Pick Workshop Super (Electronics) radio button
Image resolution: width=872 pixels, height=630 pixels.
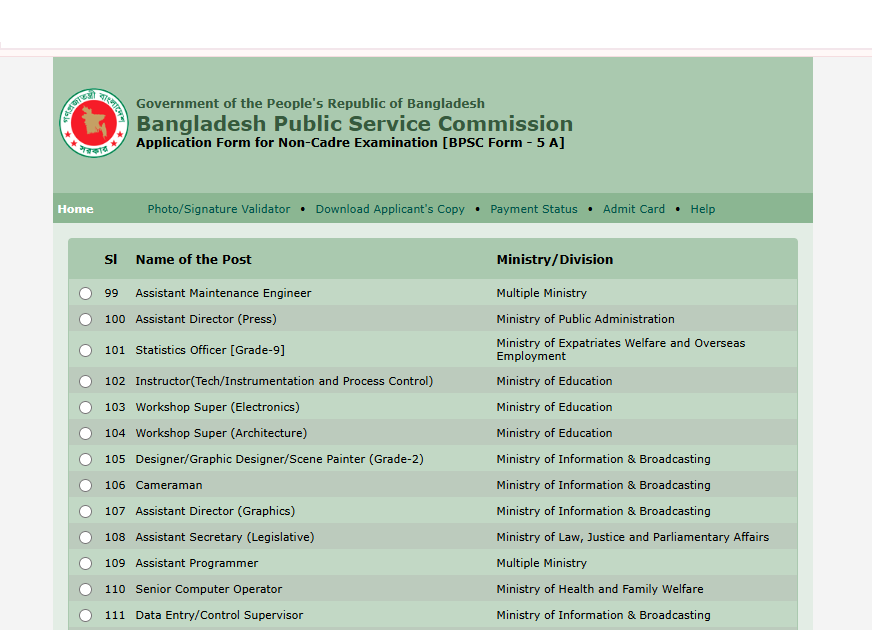[x=85, y=407]
